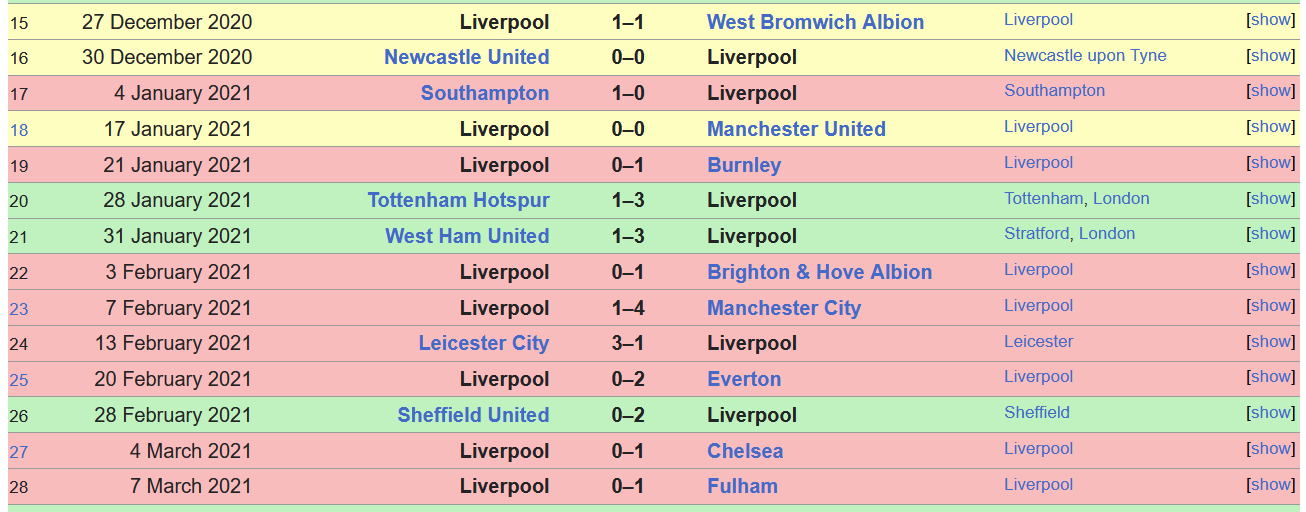Click the Newcastle upon Tyne location link

tap(1085, 56)
